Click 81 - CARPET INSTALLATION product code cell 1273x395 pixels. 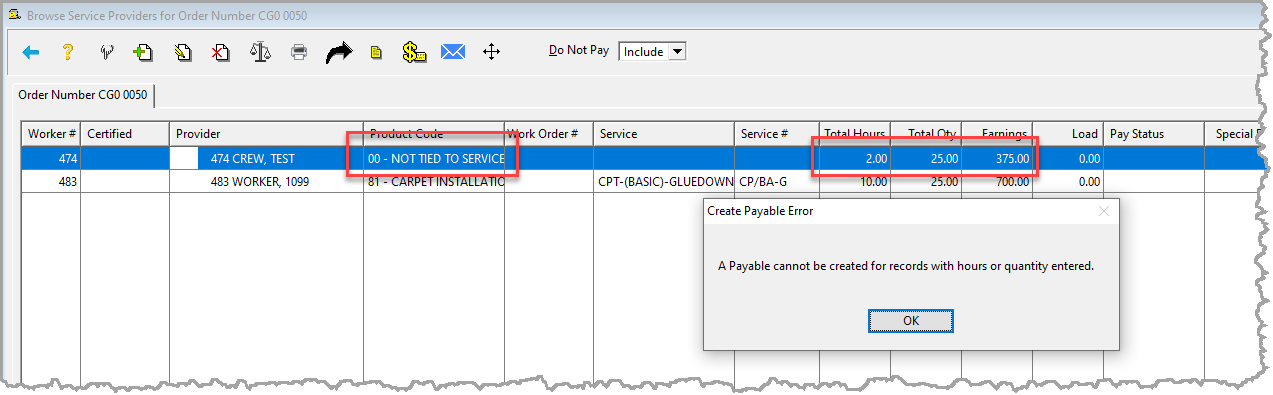point(434,182)
